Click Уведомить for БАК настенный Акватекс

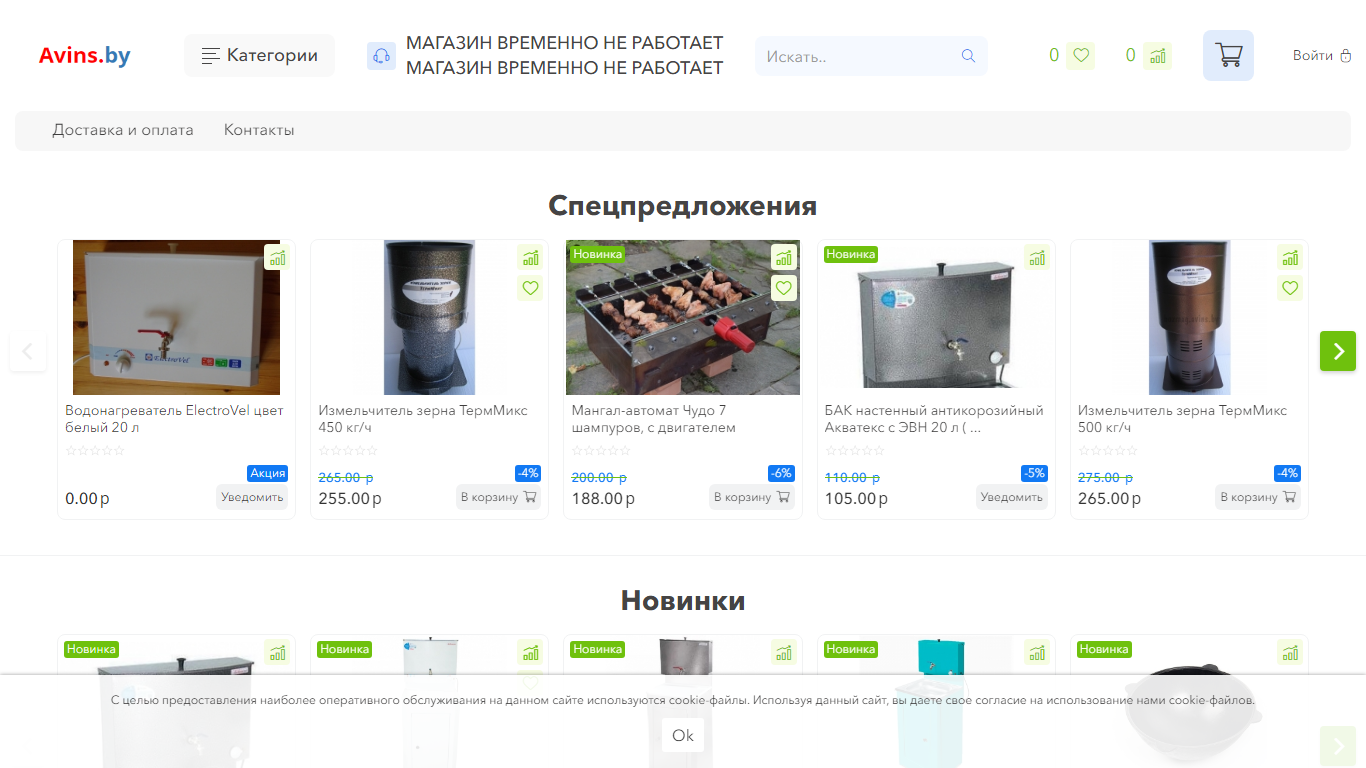coord(1012,497)
